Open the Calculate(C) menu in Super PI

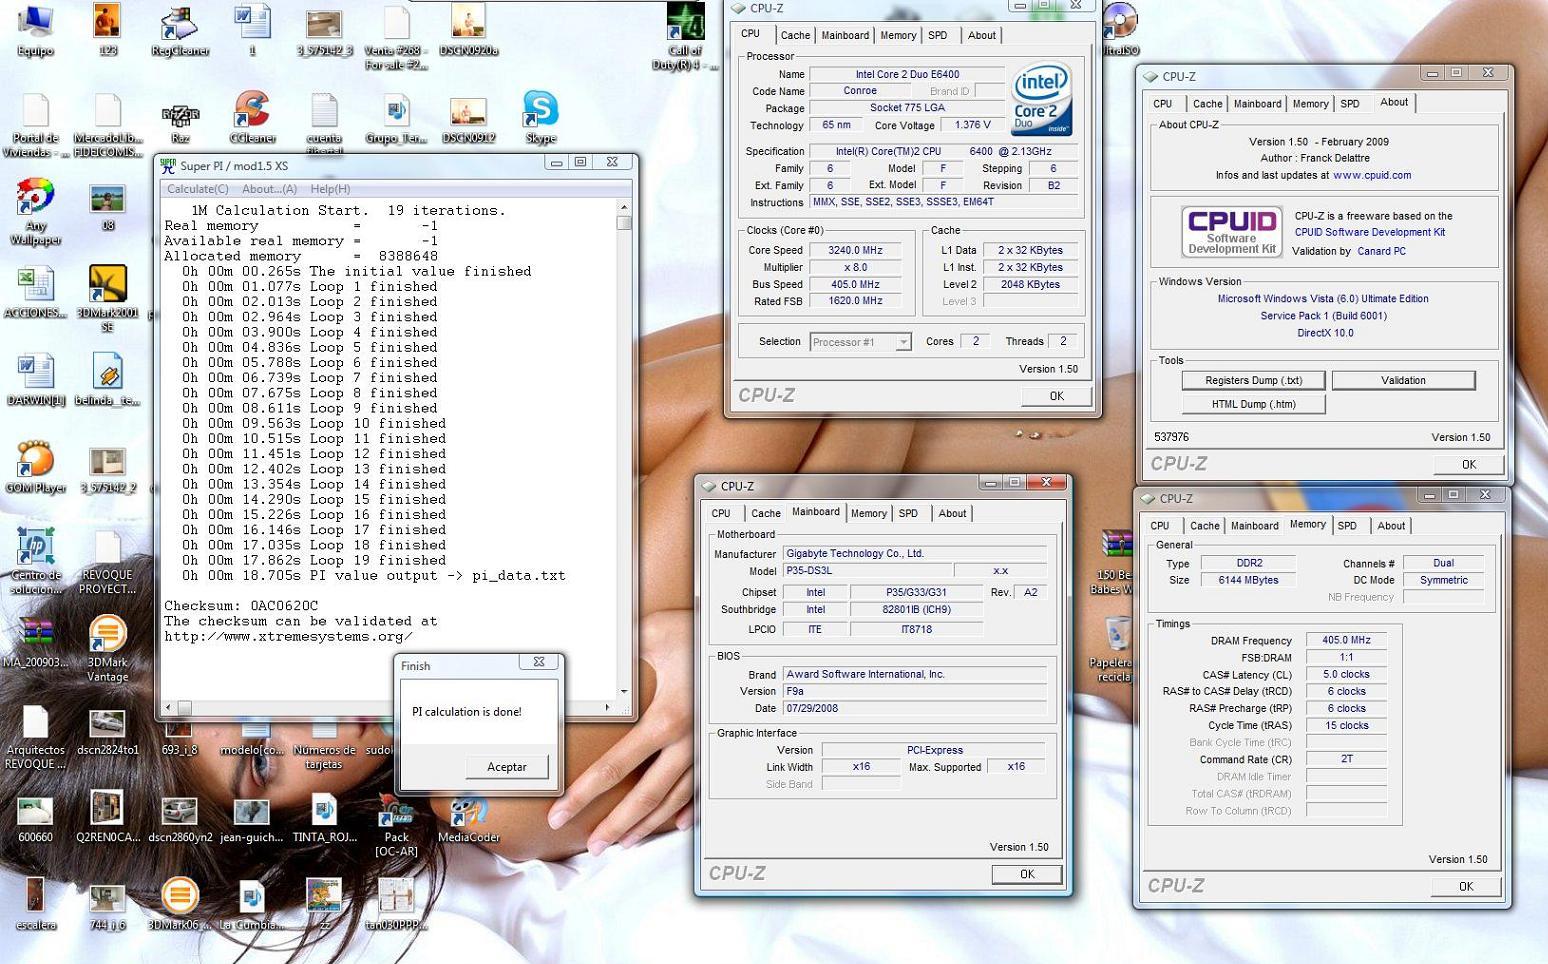[197, 189]
